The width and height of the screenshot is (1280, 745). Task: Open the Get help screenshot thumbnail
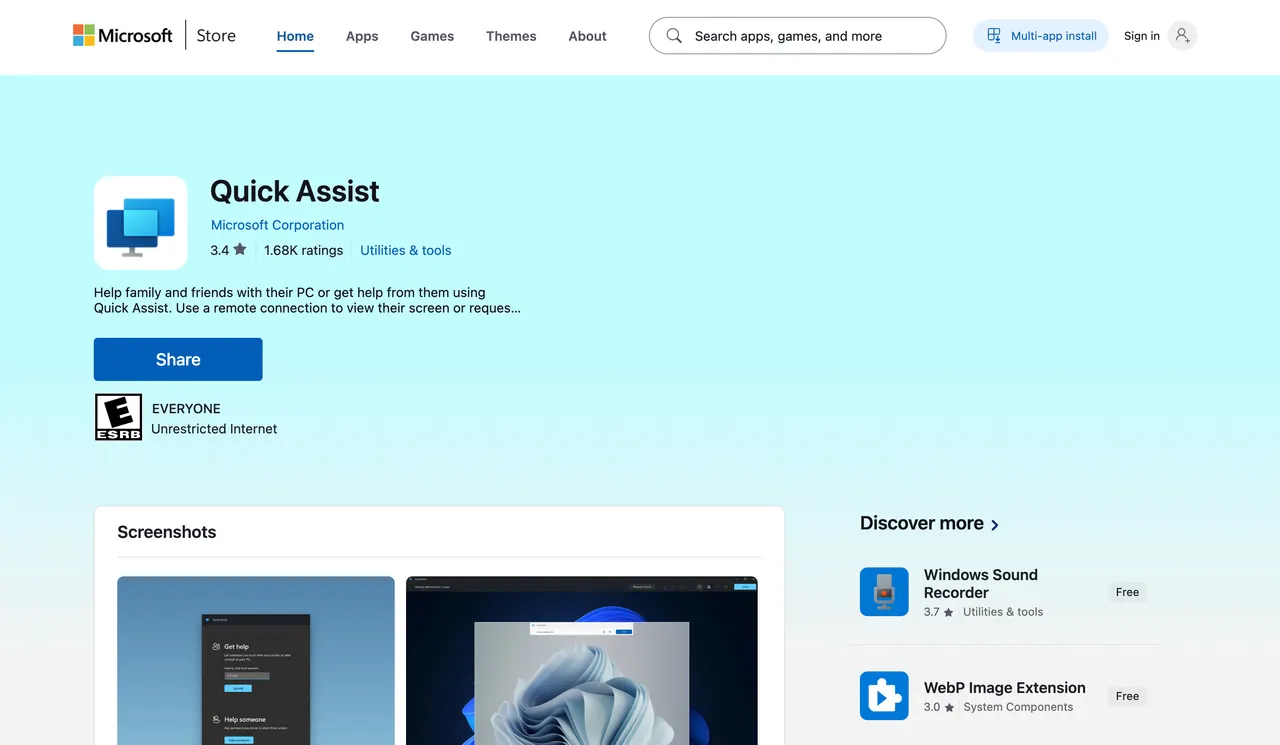click(256, 660)
